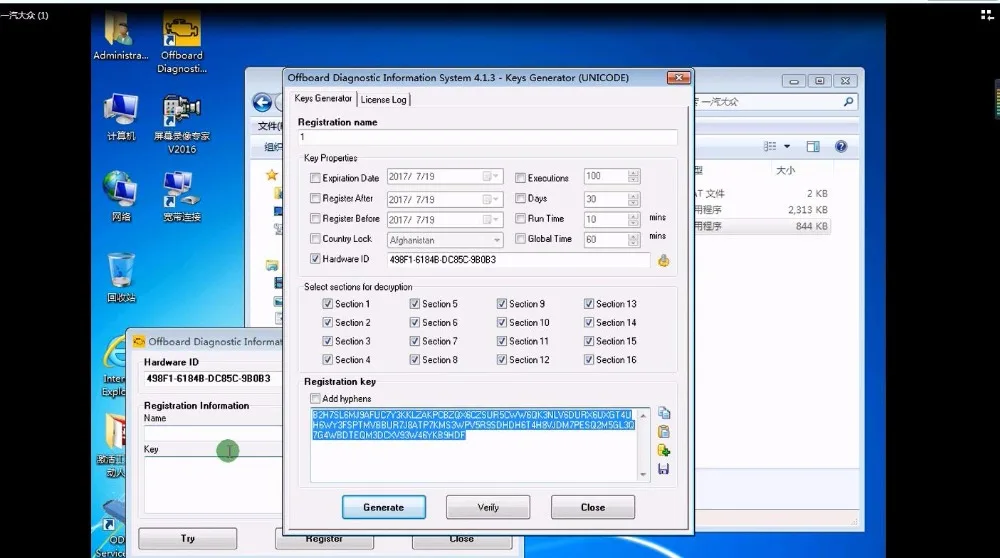Click the add key to file icon

[x=663, y=451]
